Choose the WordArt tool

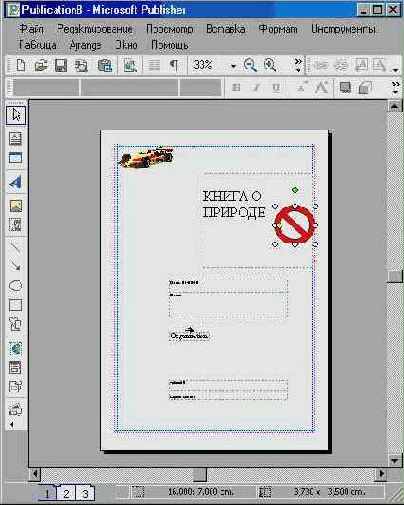point(15,182)
